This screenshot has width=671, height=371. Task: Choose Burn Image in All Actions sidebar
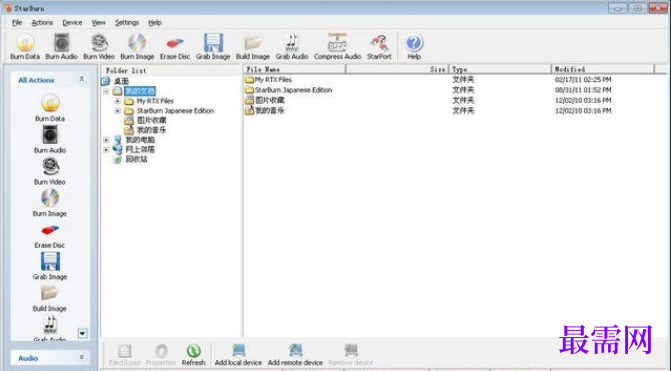[50, 203]
